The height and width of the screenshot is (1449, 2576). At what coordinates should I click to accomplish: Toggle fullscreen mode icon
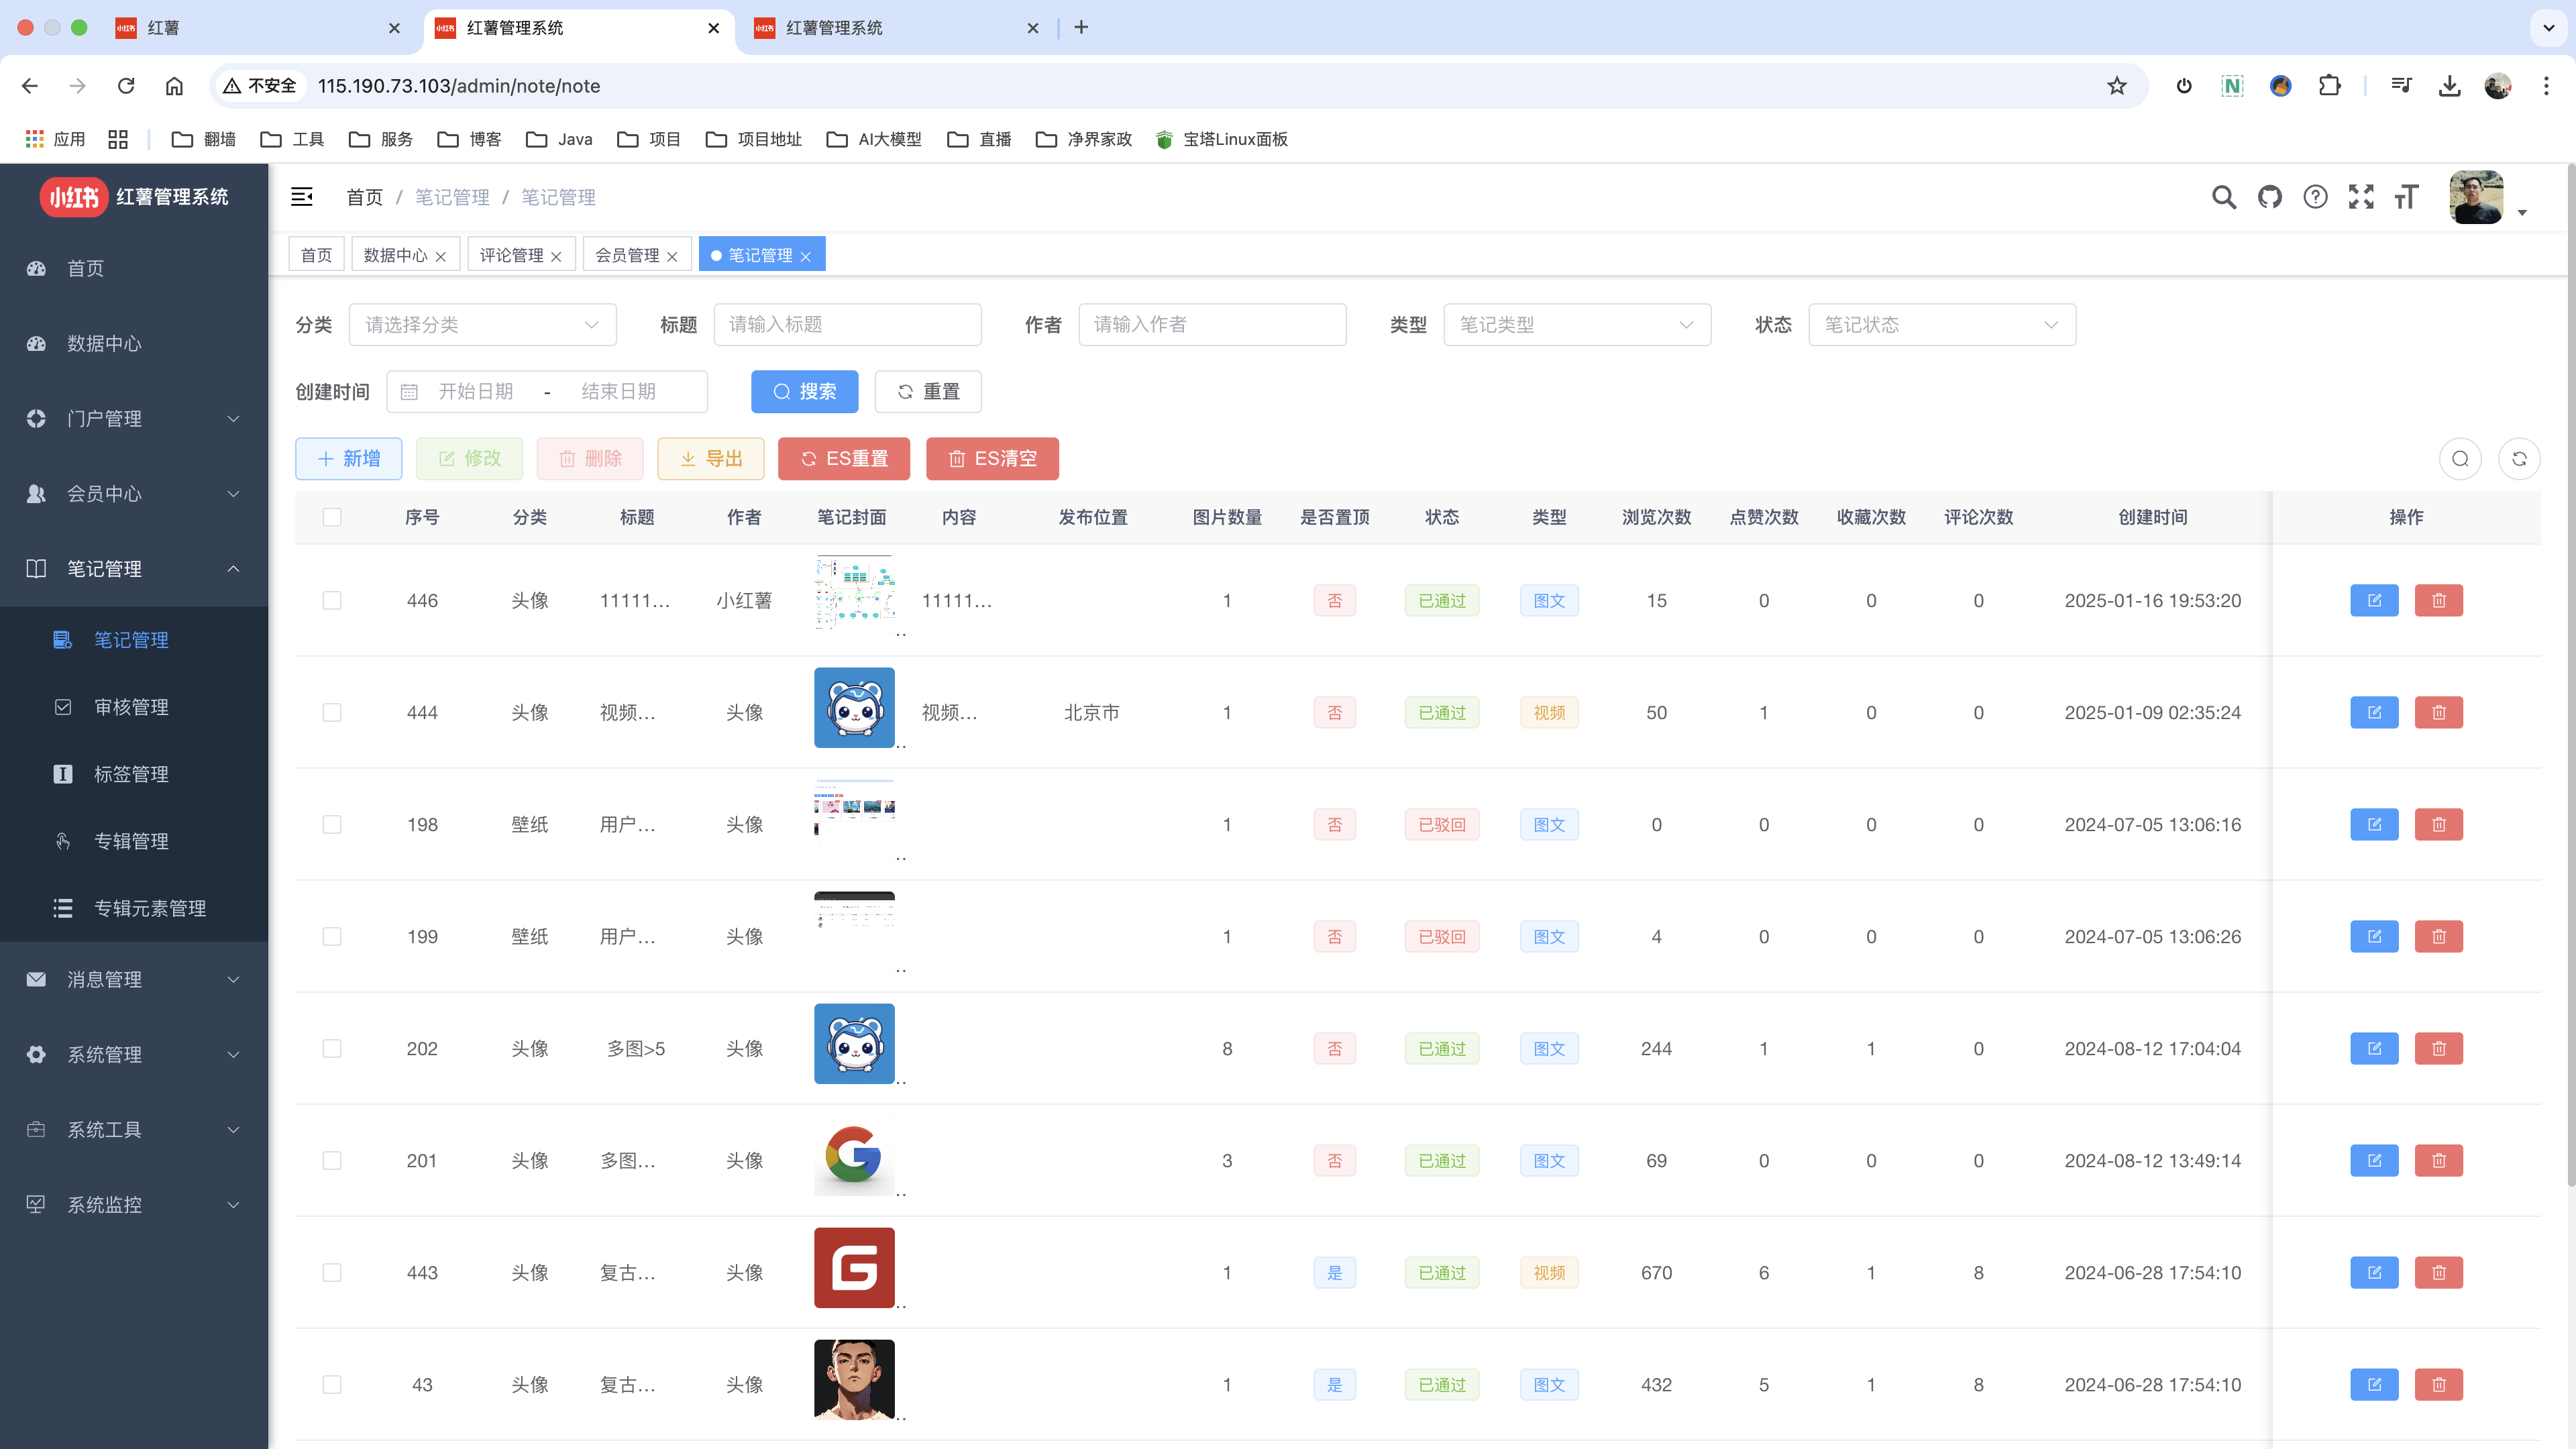tap(2360, 197)
